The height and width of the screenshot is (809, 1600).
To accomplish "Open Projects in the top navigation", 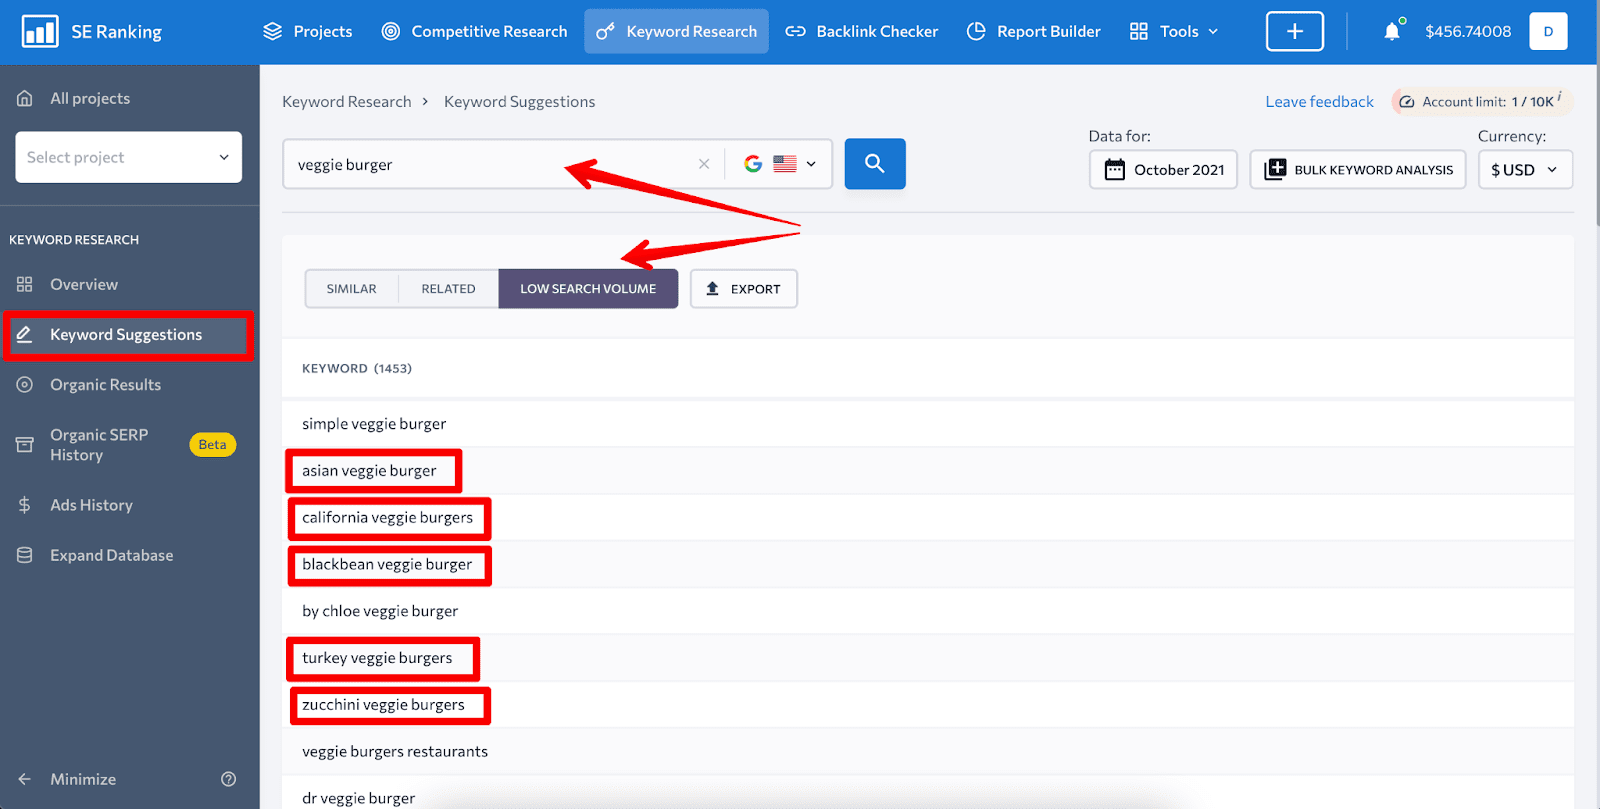I will coord(307,32).
